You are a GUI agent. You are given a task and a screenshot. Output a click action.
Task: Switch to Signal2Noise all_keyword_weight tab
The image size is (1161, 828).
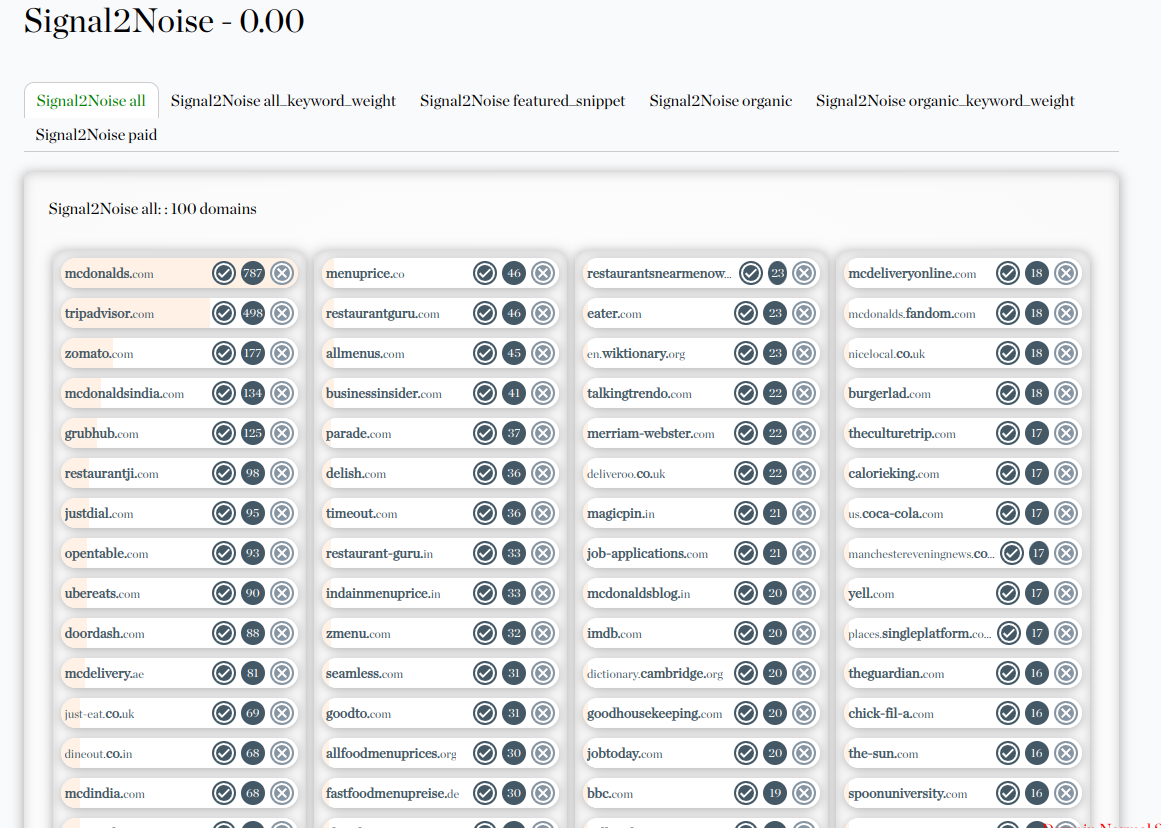284,101
